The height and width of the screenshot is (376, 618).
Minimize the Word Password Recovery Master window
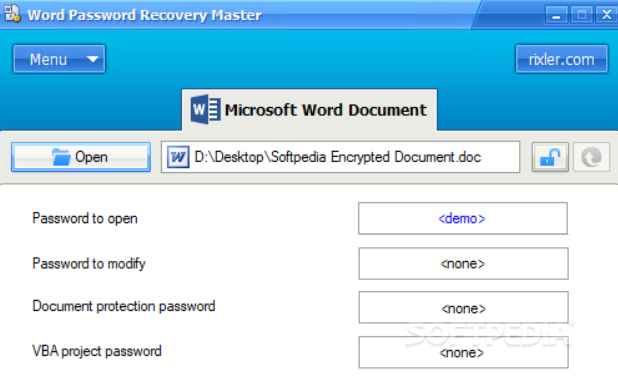556,15
